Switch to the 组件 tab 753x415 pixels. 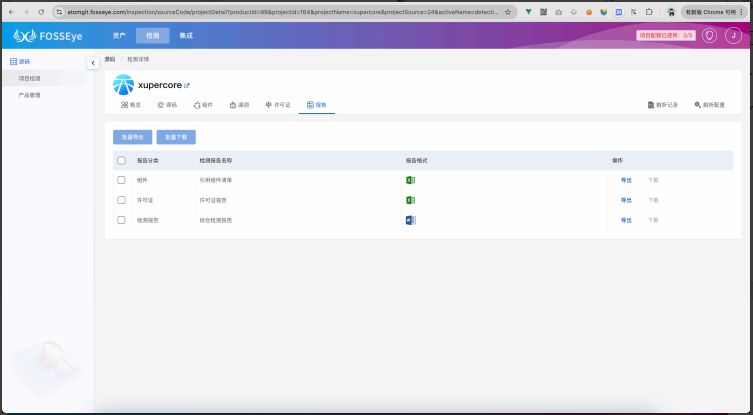pyautogui.click(x=203, y=105)
